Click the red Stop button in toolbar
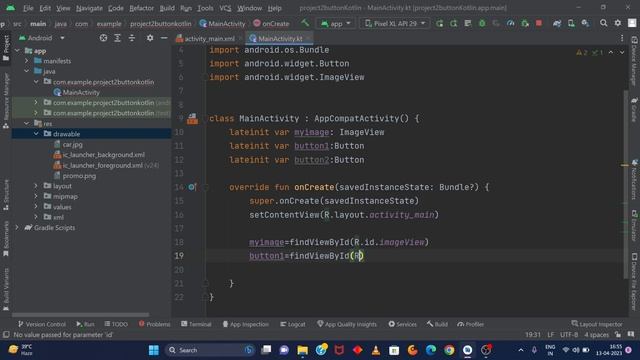 point(539,23)
